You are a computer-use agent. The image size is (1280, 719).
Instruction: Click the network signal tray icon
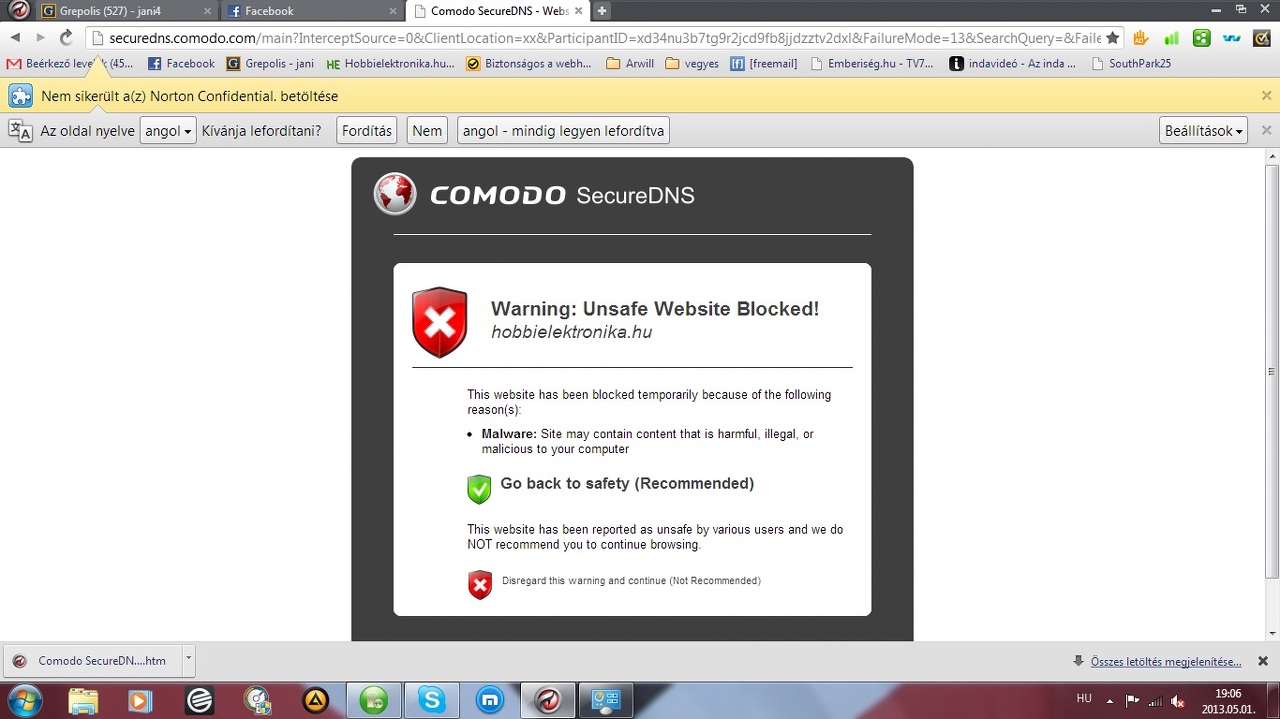coord(1156,700)
